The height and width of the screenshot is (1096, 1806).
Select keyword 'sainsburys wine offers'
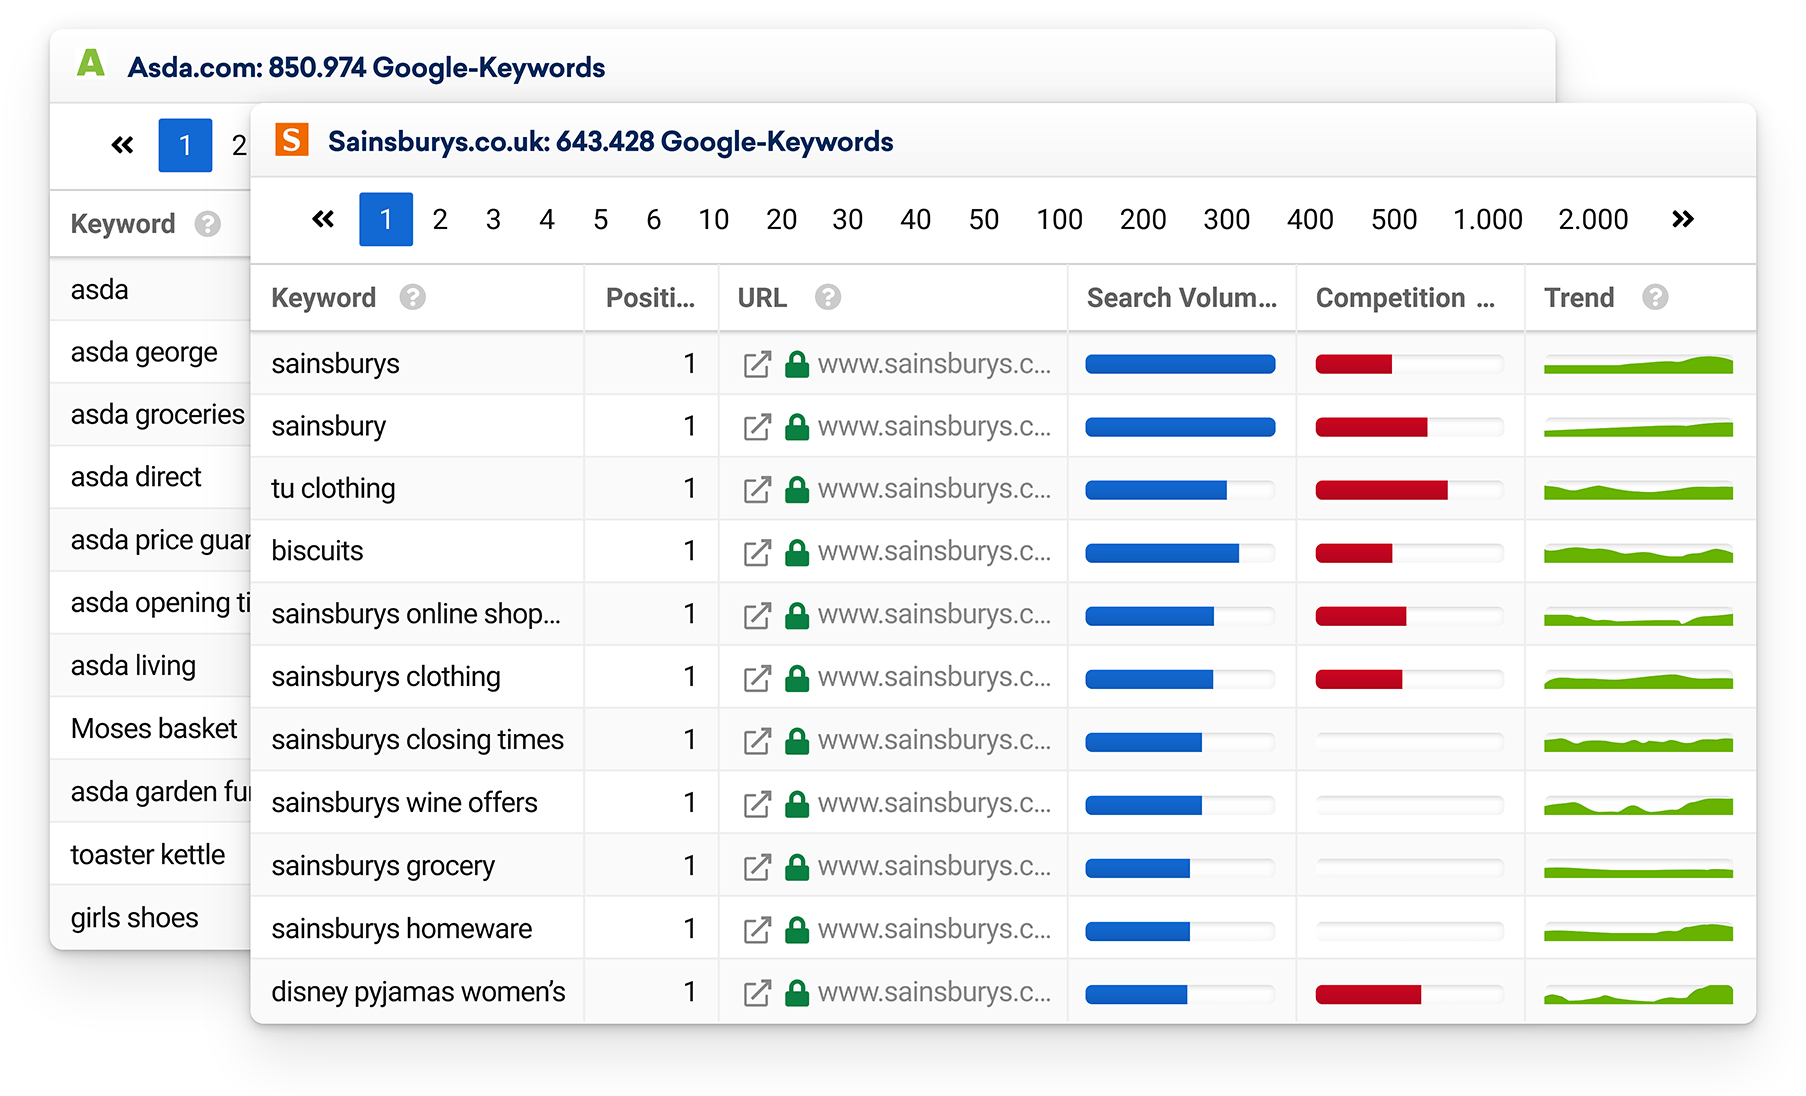404,803
